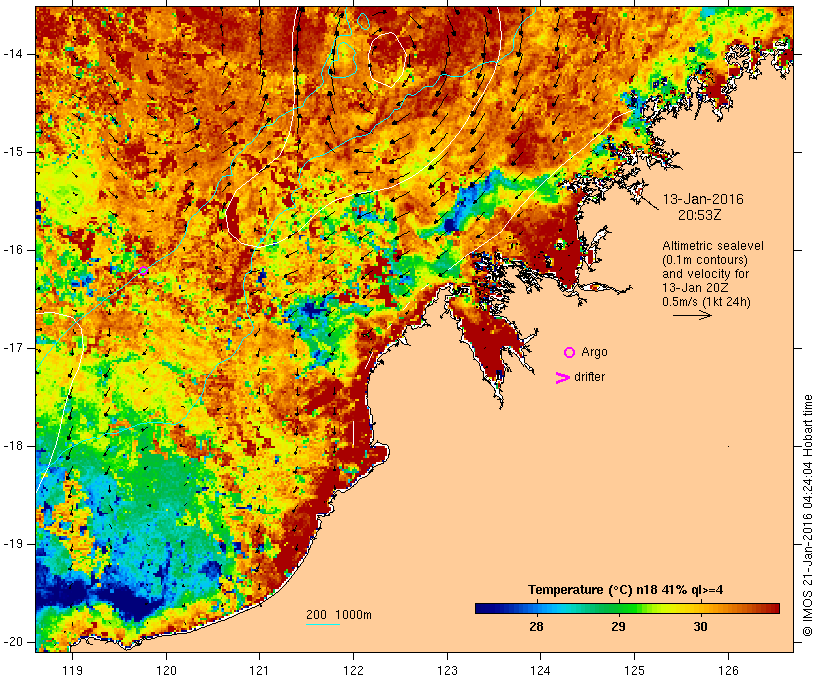The image size is (820, 680).
Task: Click the '(0.1m contours)' caption line
Action: point(704,260)
